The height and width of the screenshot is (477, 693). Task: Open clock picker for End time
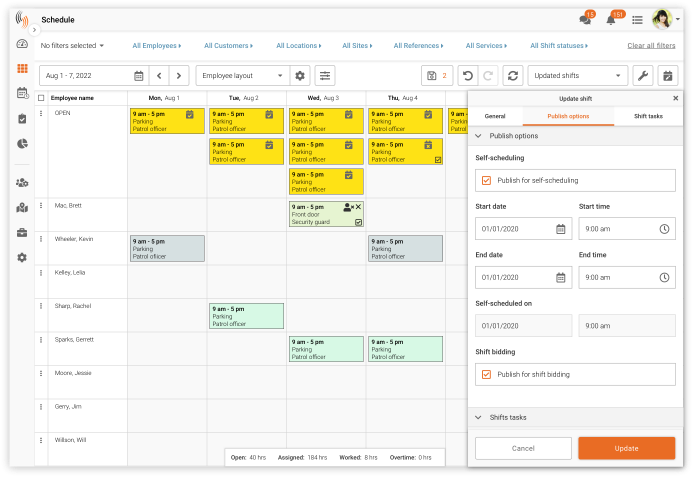(664, 278)
